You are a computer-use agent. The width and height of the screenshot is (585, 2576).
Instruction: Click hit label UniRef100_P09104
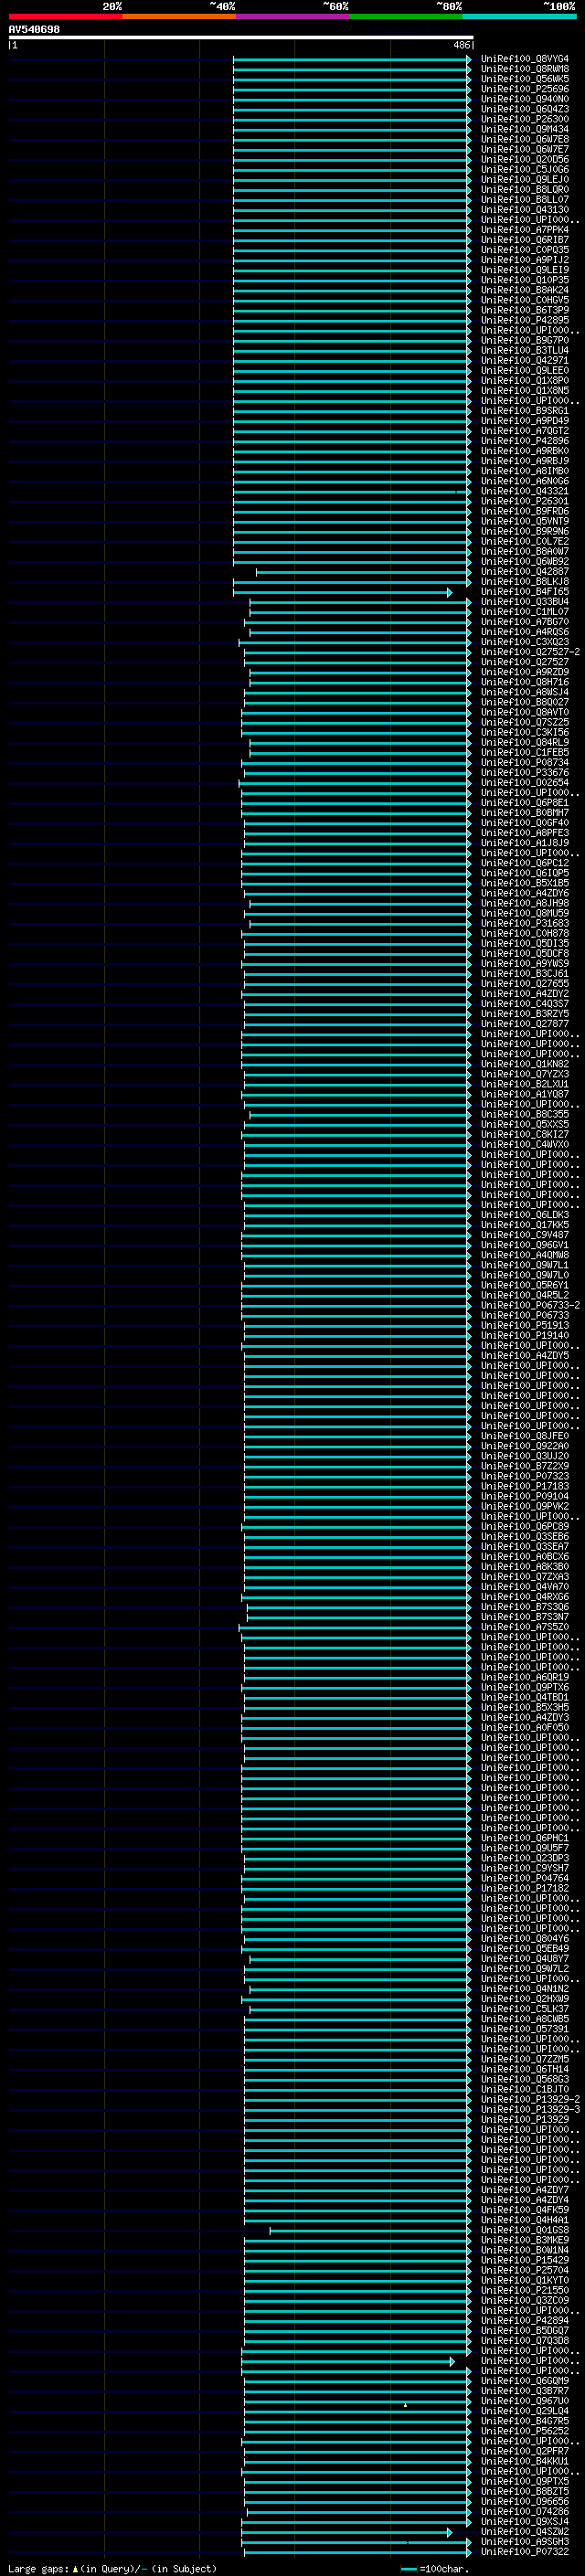[x=525, y=1496]
